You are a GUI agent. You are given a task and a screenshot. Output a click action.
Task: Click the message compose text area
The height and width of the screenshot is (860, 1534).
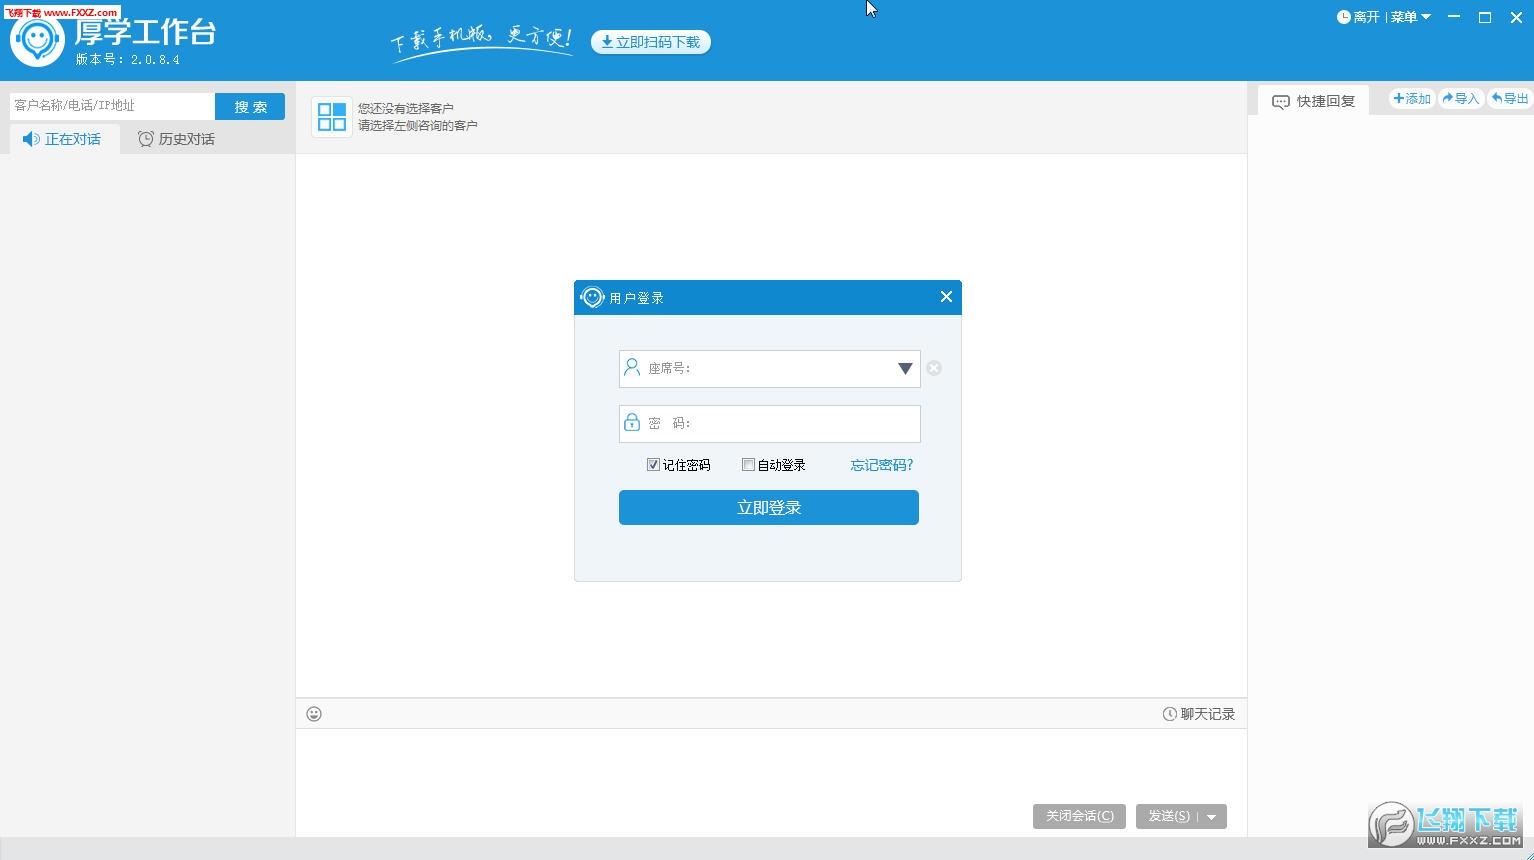tap(771, 765)
